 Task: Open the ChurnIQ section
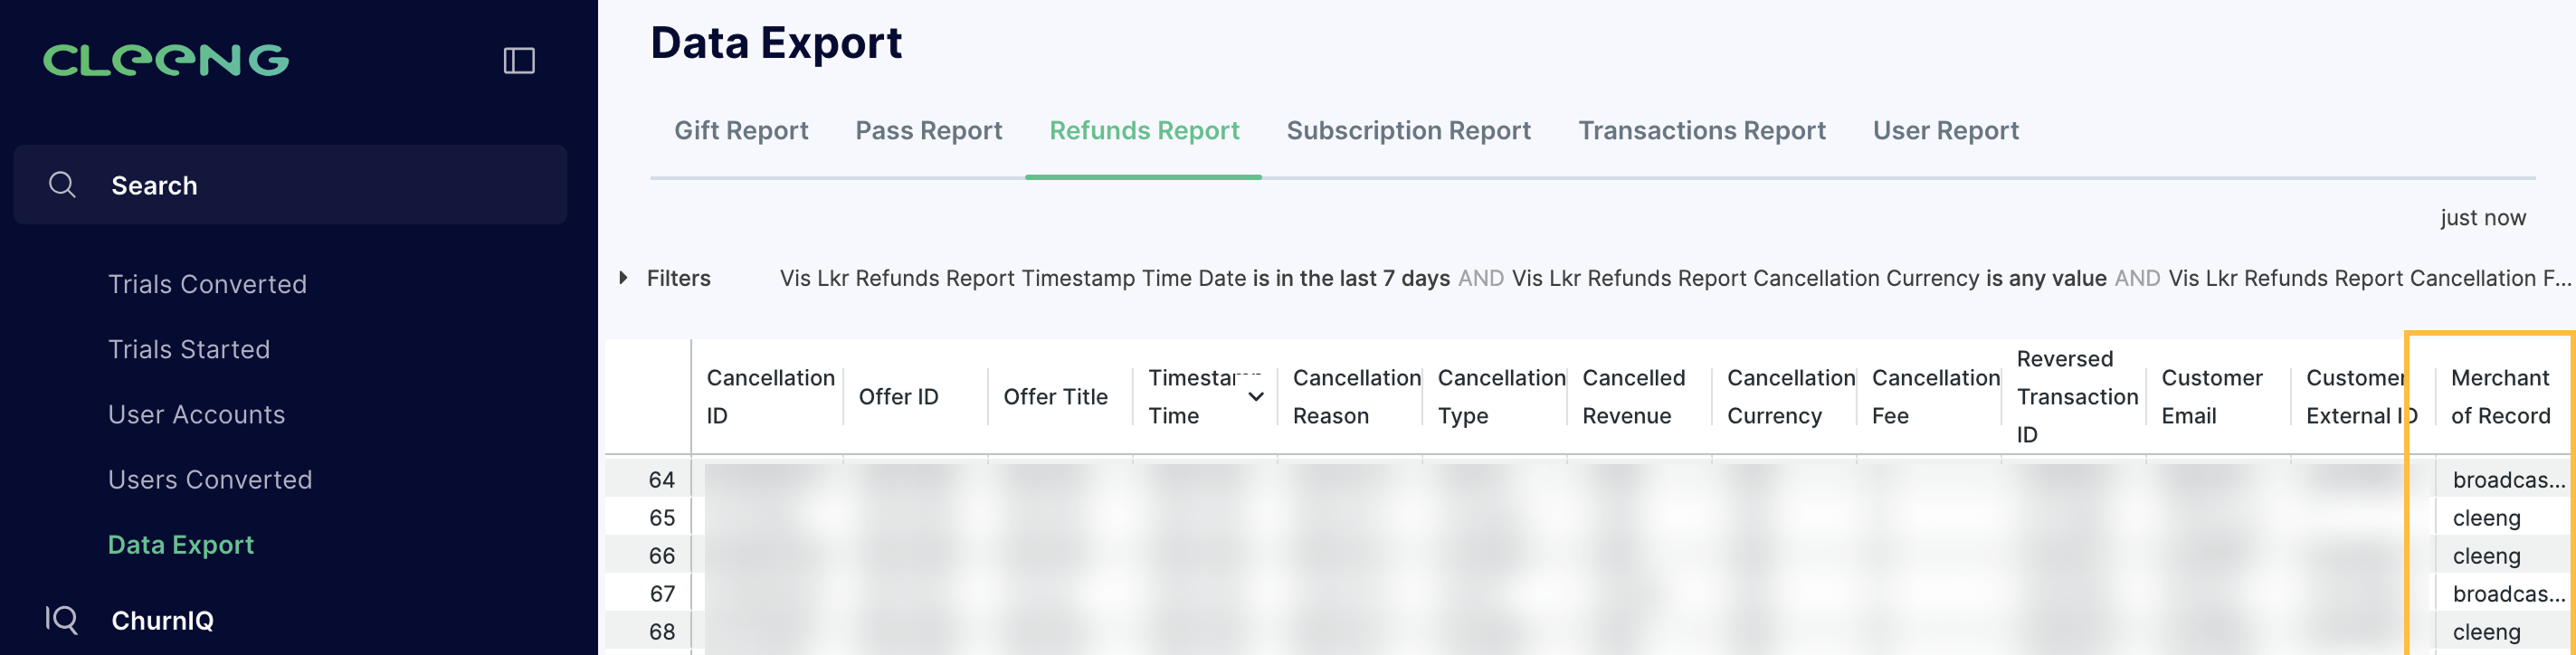coord(162,620)
